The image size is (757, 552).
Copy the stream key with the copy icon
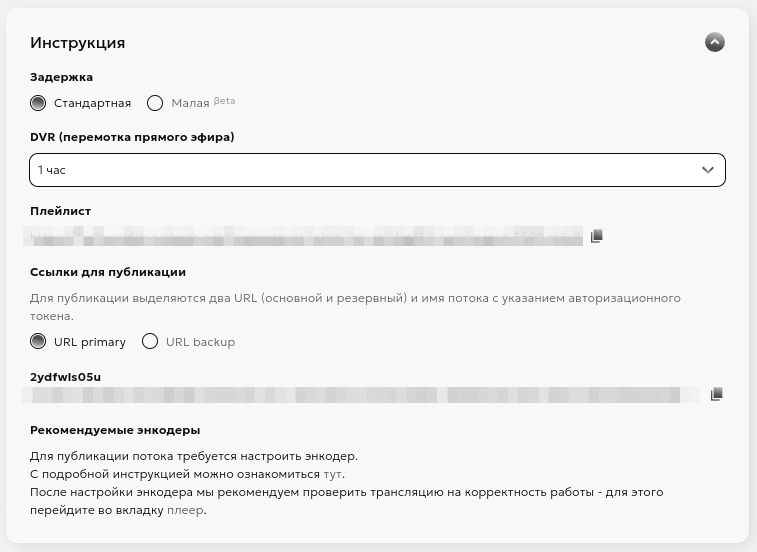coord(716,395)
